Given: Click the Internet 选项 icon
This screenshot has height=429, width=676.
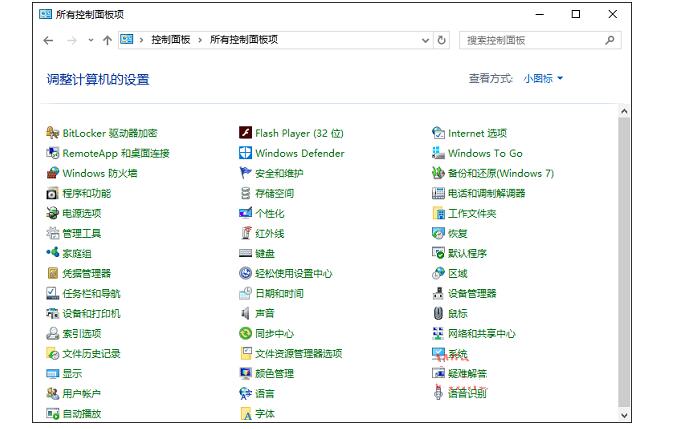Looking at the screenshot, I should [438, 133].
